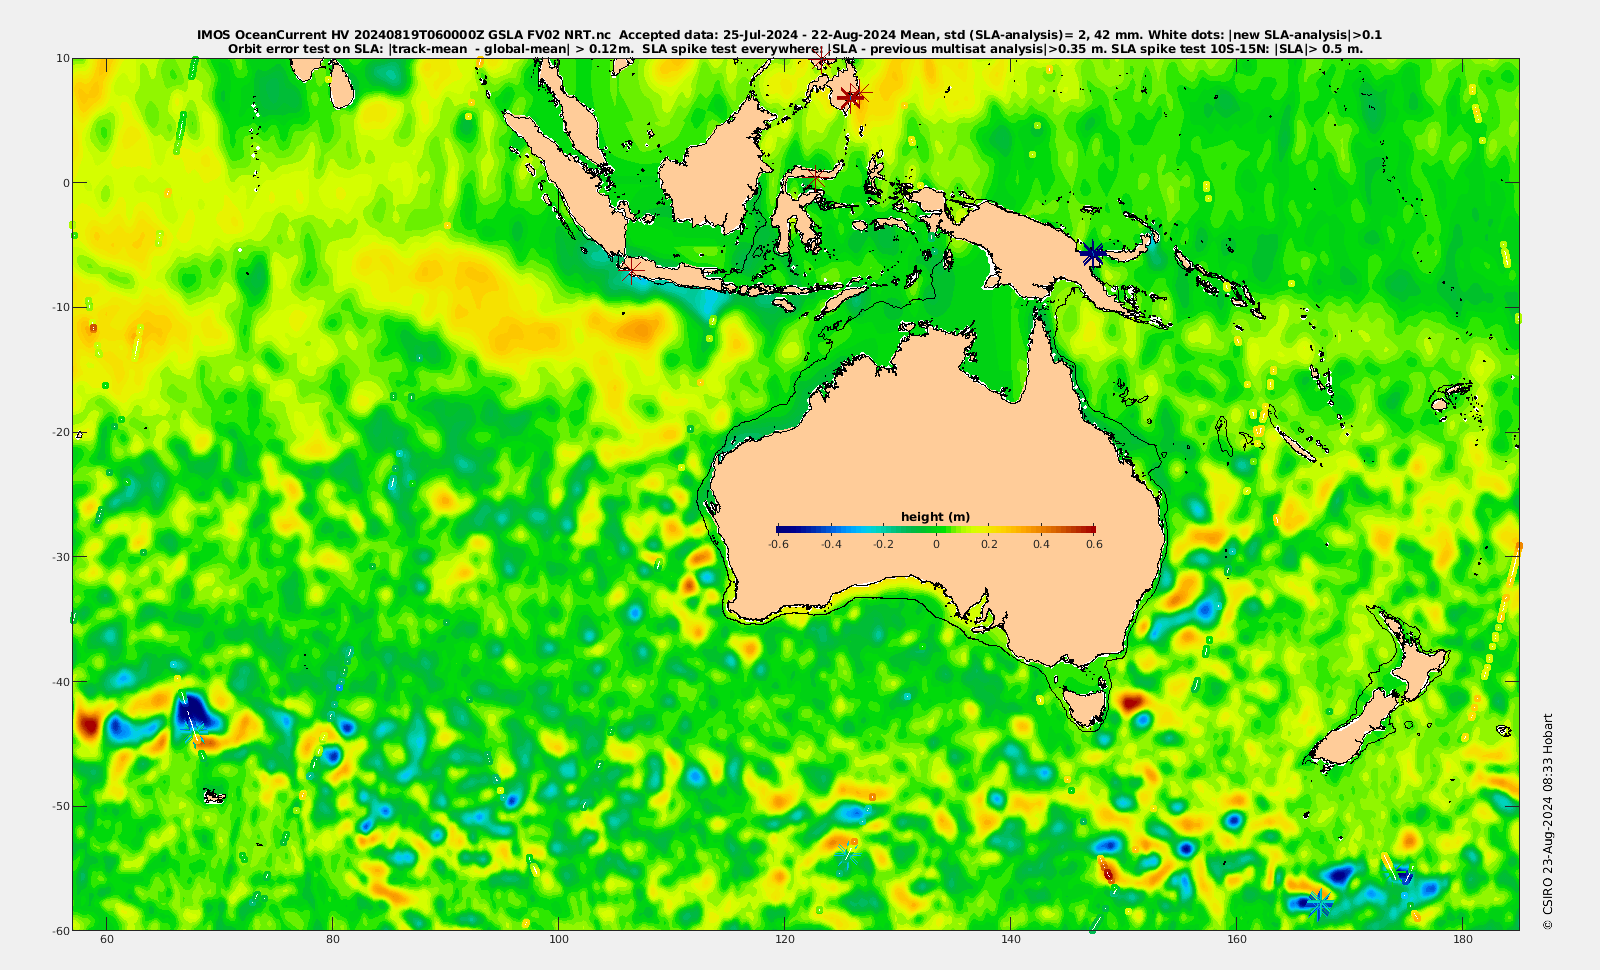The image size is (1600, 970).
Task: Click the -0.6 colorbar tick label
Action: coord(778,544)
